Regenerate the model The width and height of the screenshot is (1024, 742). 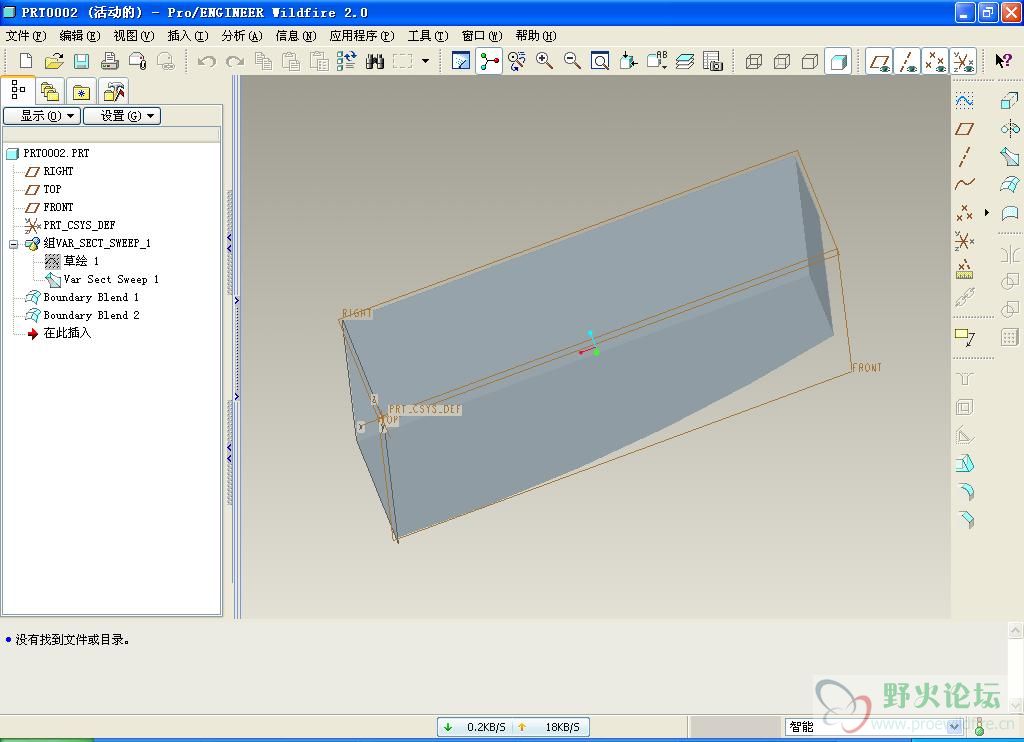coord(347,61)
